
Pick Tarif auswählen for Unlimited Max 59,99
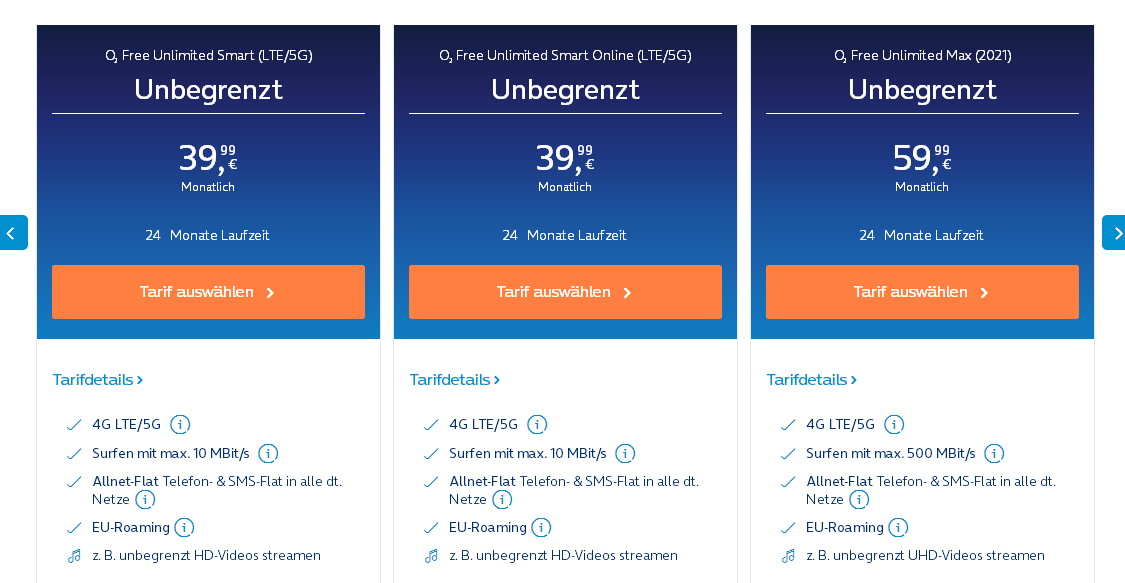(x=922, y=292)
